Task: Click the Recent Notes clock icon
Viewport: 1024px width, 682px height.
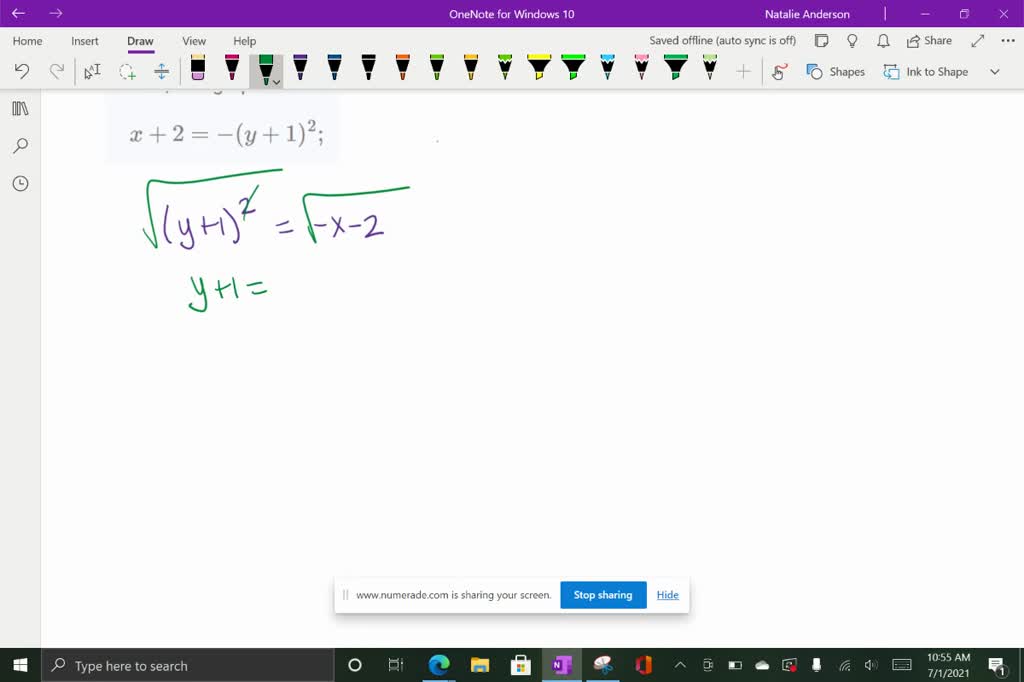Action: 19,183
